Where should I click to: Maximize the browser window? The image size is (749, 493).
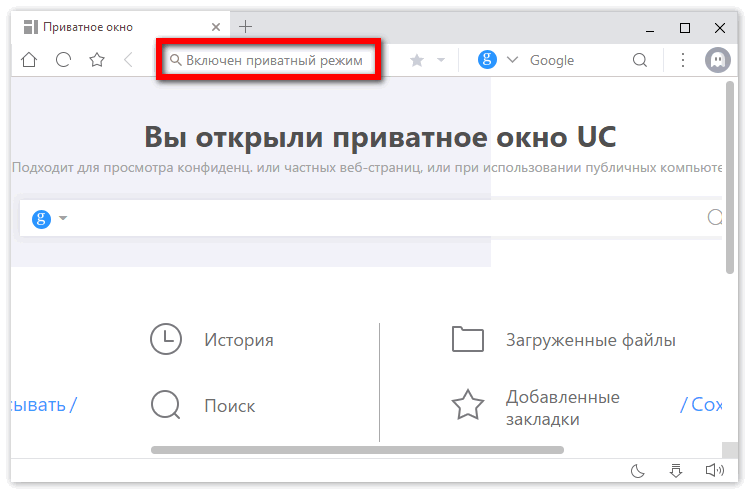[x=685, y=28]
